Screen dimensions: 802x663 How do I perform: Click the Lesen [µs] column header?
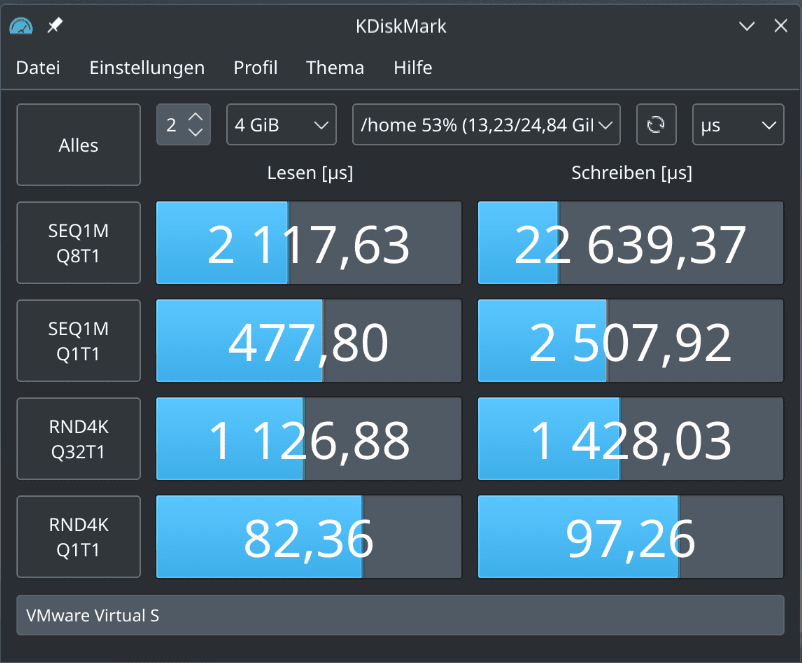click(x=309, y=173)
